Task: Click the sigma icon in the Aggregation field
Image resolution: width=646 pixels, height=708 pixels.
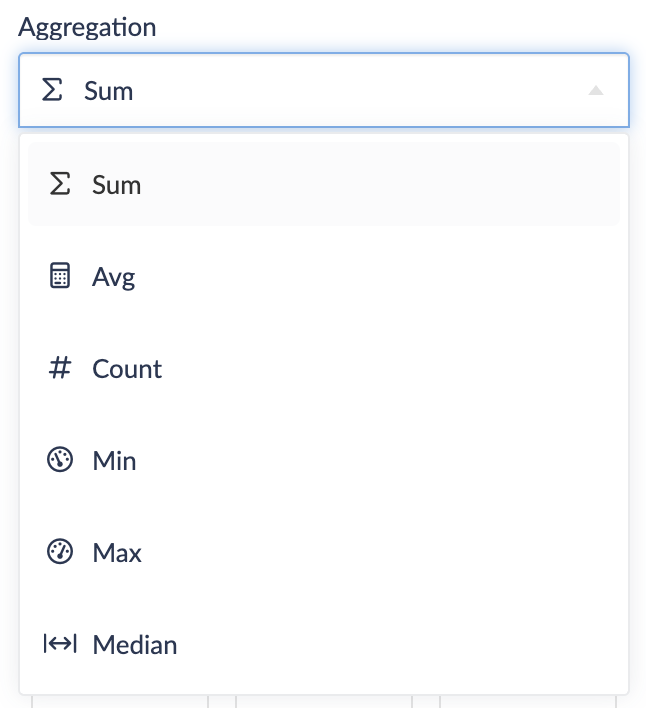Action: coord(51,91)
